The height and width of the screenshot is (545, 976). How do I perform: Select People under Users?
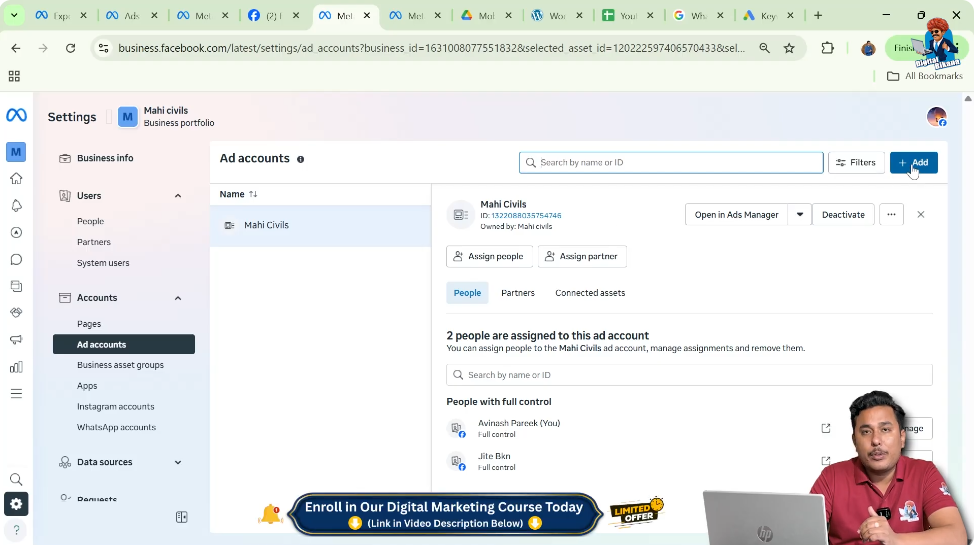[x=90, y=221]
